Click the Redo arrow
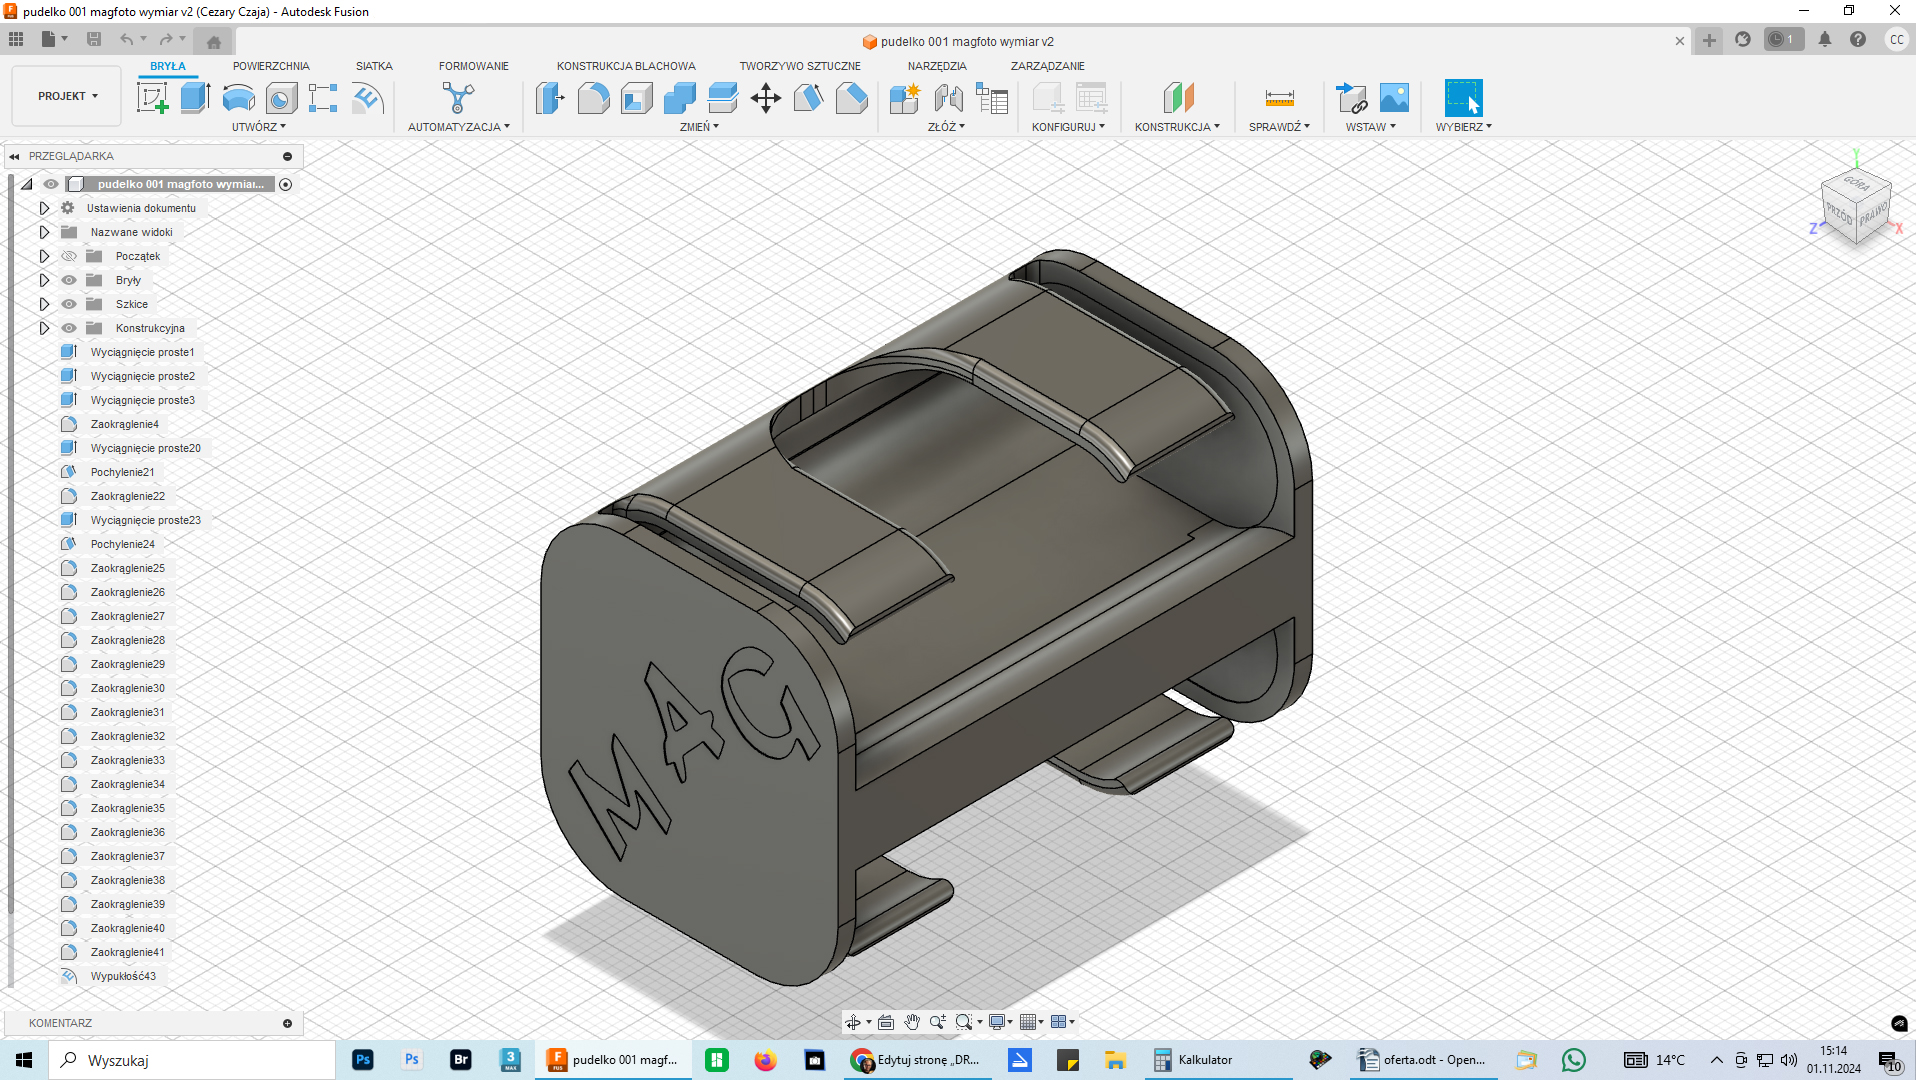 pyautogui.click(x=166, y=39)
